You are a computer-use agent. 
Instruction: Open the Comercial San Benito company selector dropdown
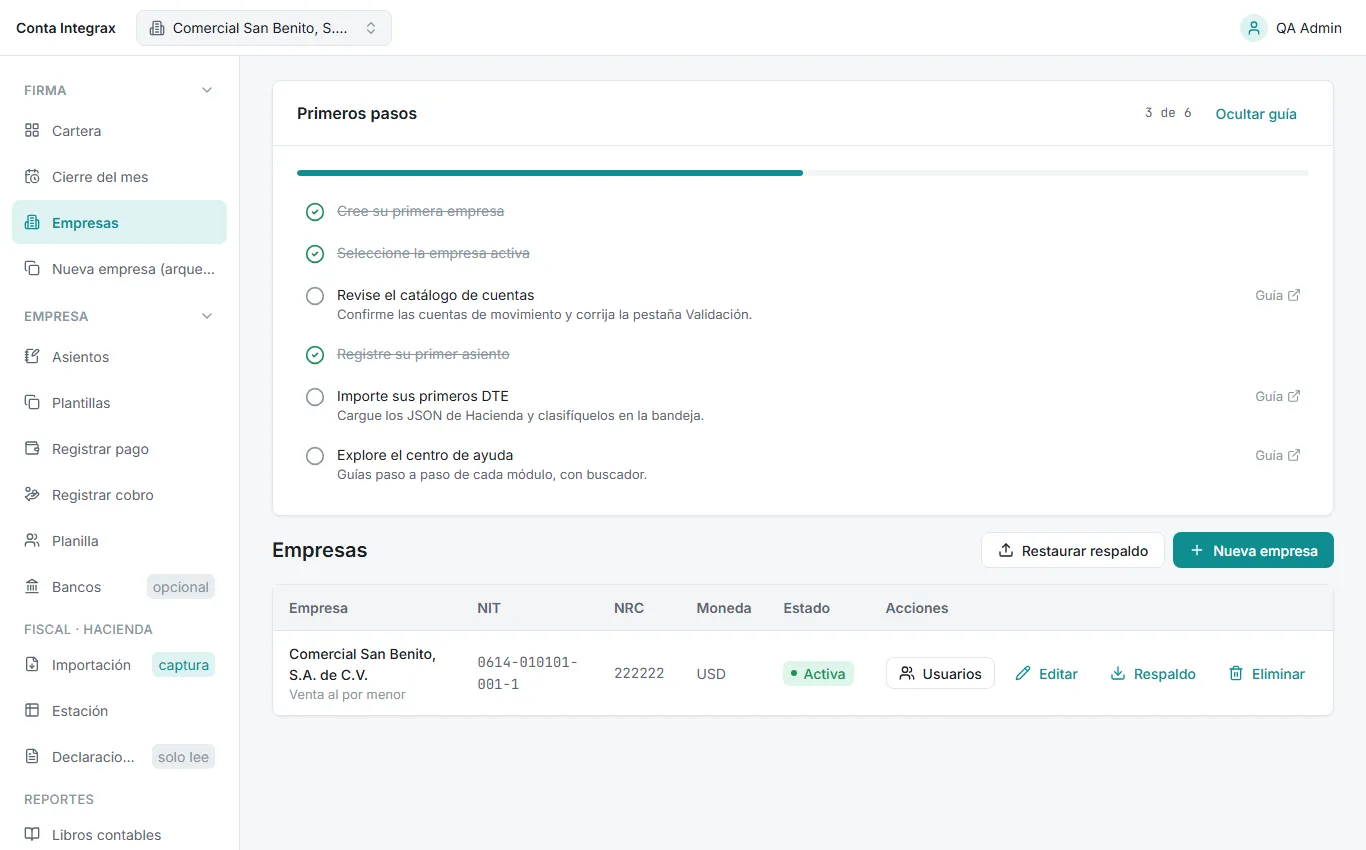point(264,28)
